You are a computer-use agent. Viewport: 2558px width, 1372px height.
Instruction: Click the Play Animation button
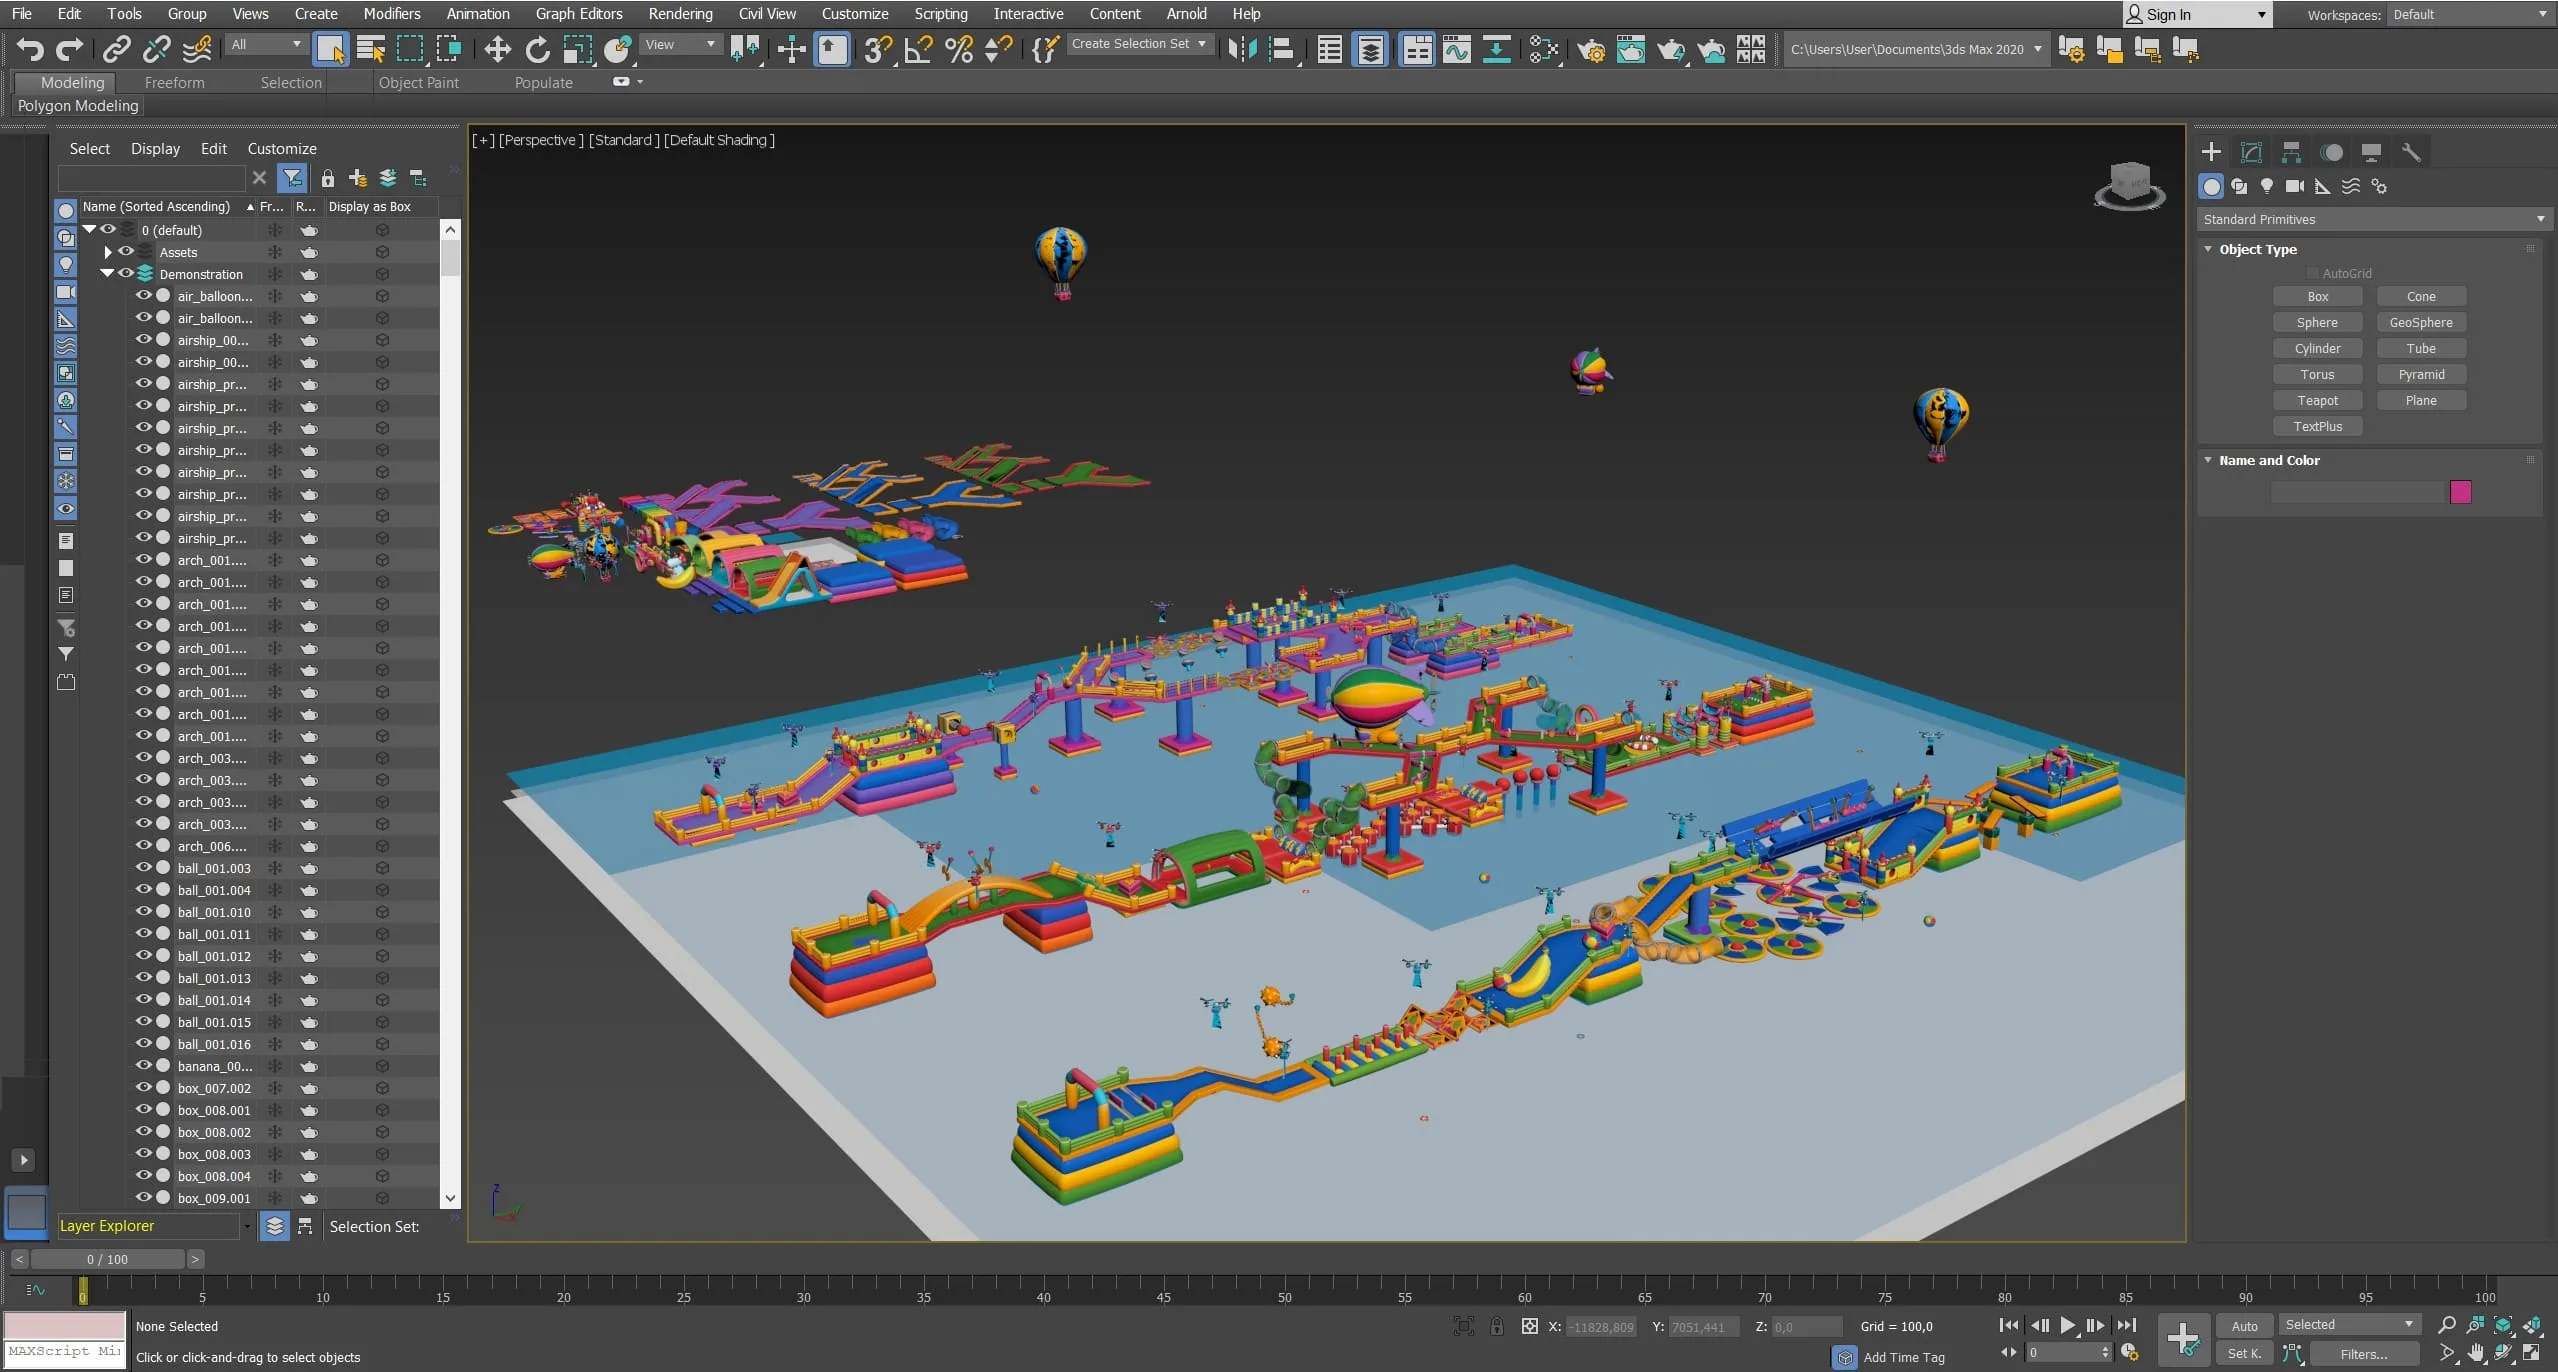(2067, 1325)
